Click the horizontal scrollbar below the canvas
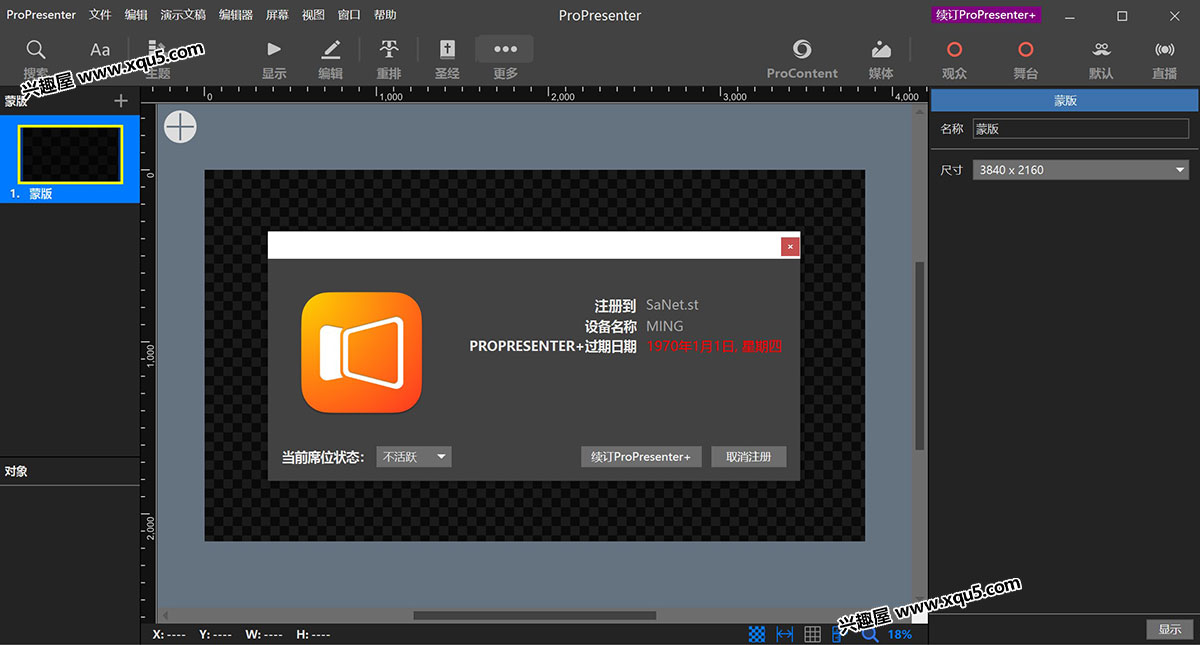Viewport: 1200px width, 645px height. tap(535, 615)
